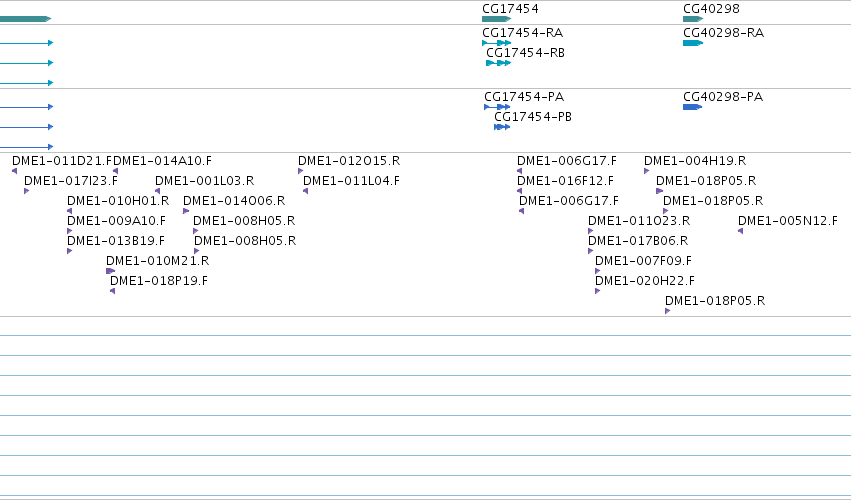Image resolution: width=851 pixels, height=500 pixels.
Task: Select protein CG17454-PA label
Action: 524,97
